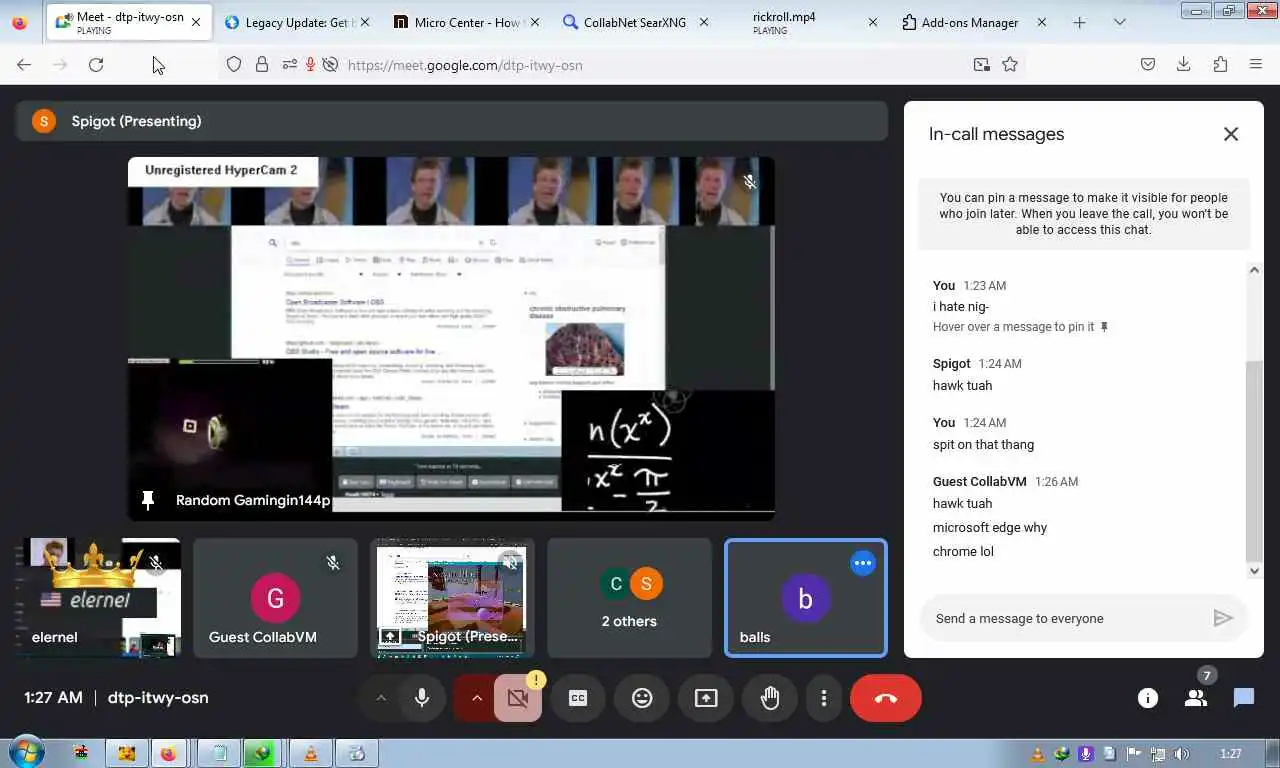The width and height of the screenshot is (1280, 768).
Task: Unpin the Random Gamingin144p tile pin icon
Action: click(148, 500)
